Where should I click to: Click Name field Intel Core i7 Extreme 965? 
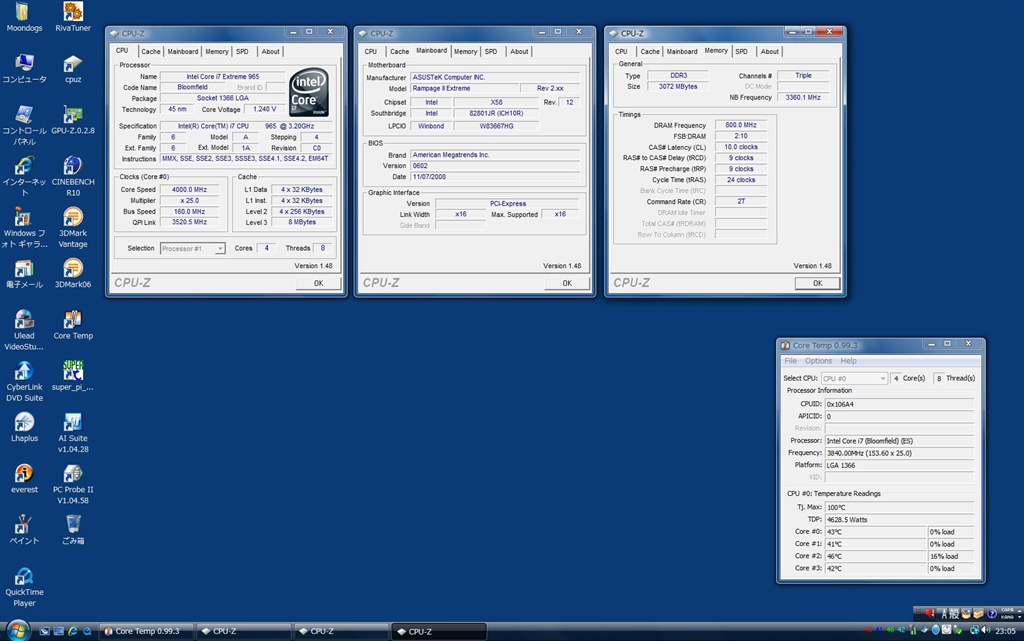point(223,76)
